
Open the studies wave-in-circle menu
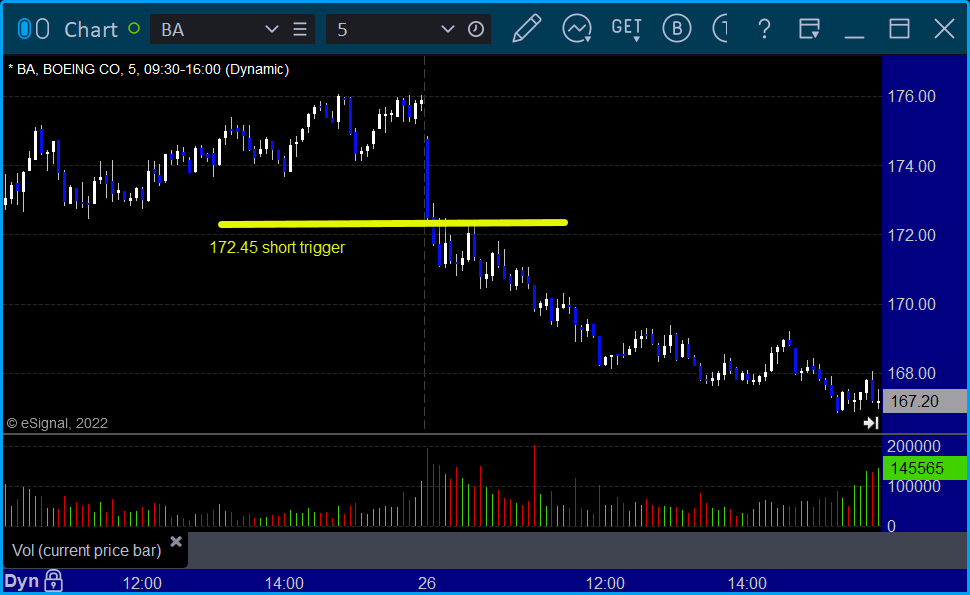[577, 29]
